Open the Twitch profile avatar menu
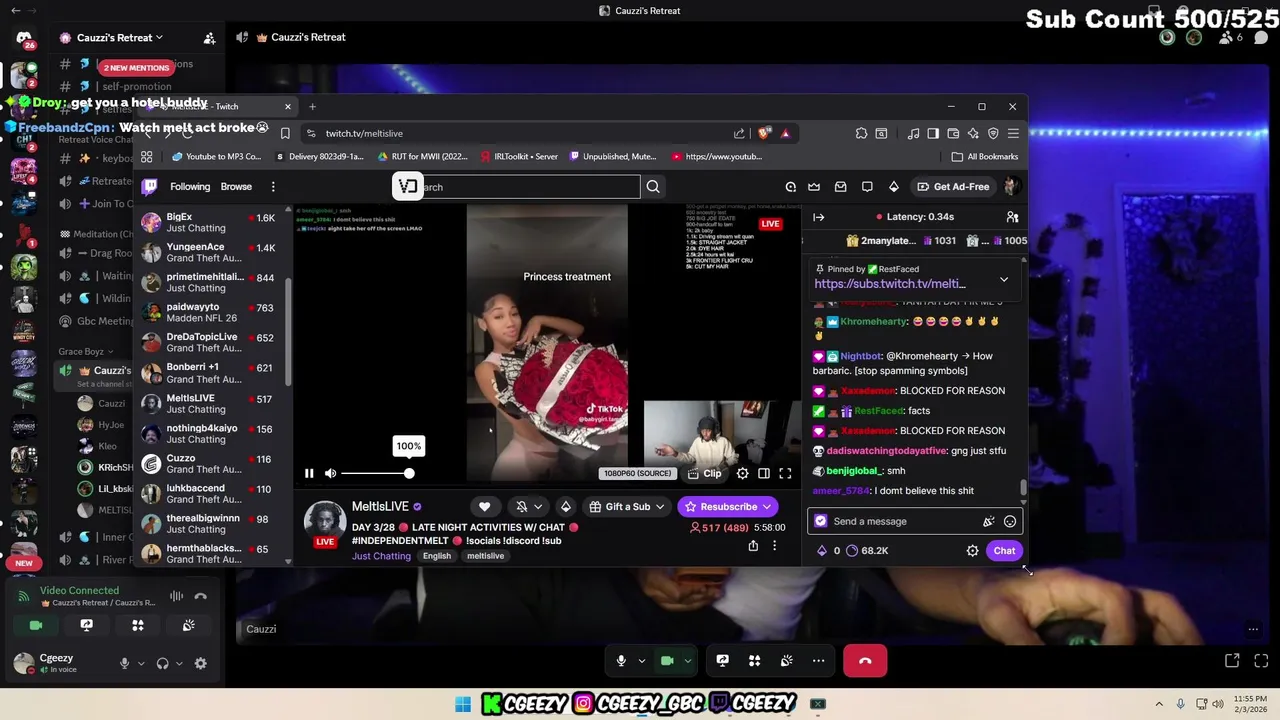Image resolution: width=1280 pixels, height=720 pixels. pyautogui.click(x=1011, y=187)
